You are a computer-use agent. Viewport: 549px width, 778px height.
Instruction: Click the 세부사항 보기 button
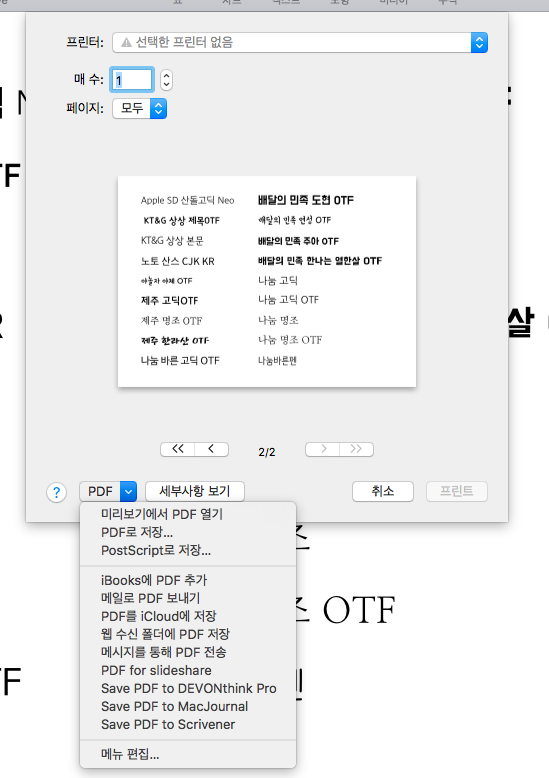tap(195, 491)
